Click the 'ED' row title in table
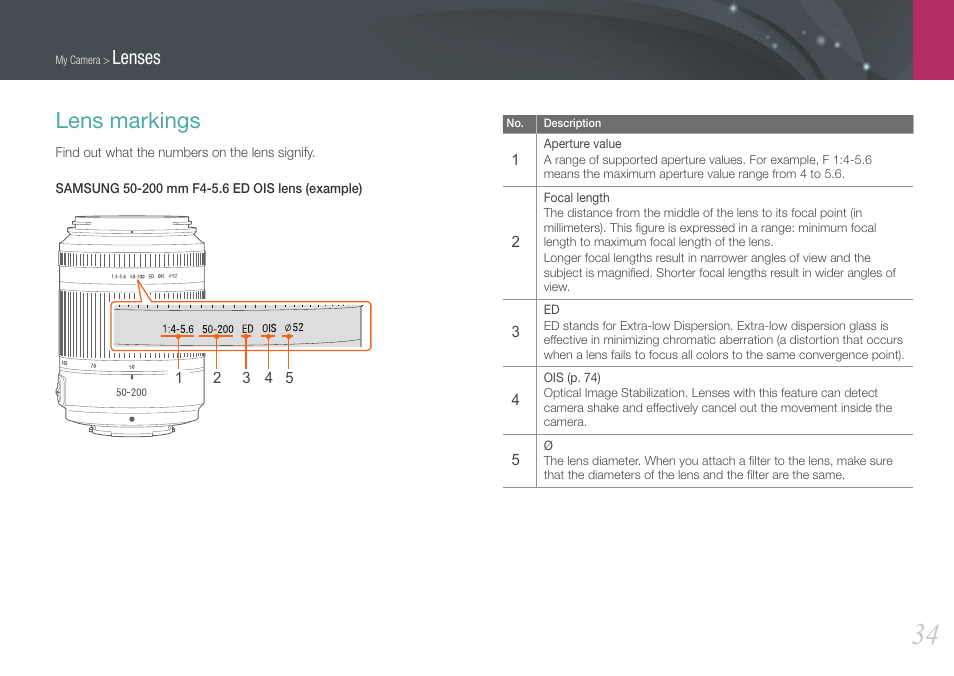The width and height of the screenshot is (954, 676). point(551,310)
